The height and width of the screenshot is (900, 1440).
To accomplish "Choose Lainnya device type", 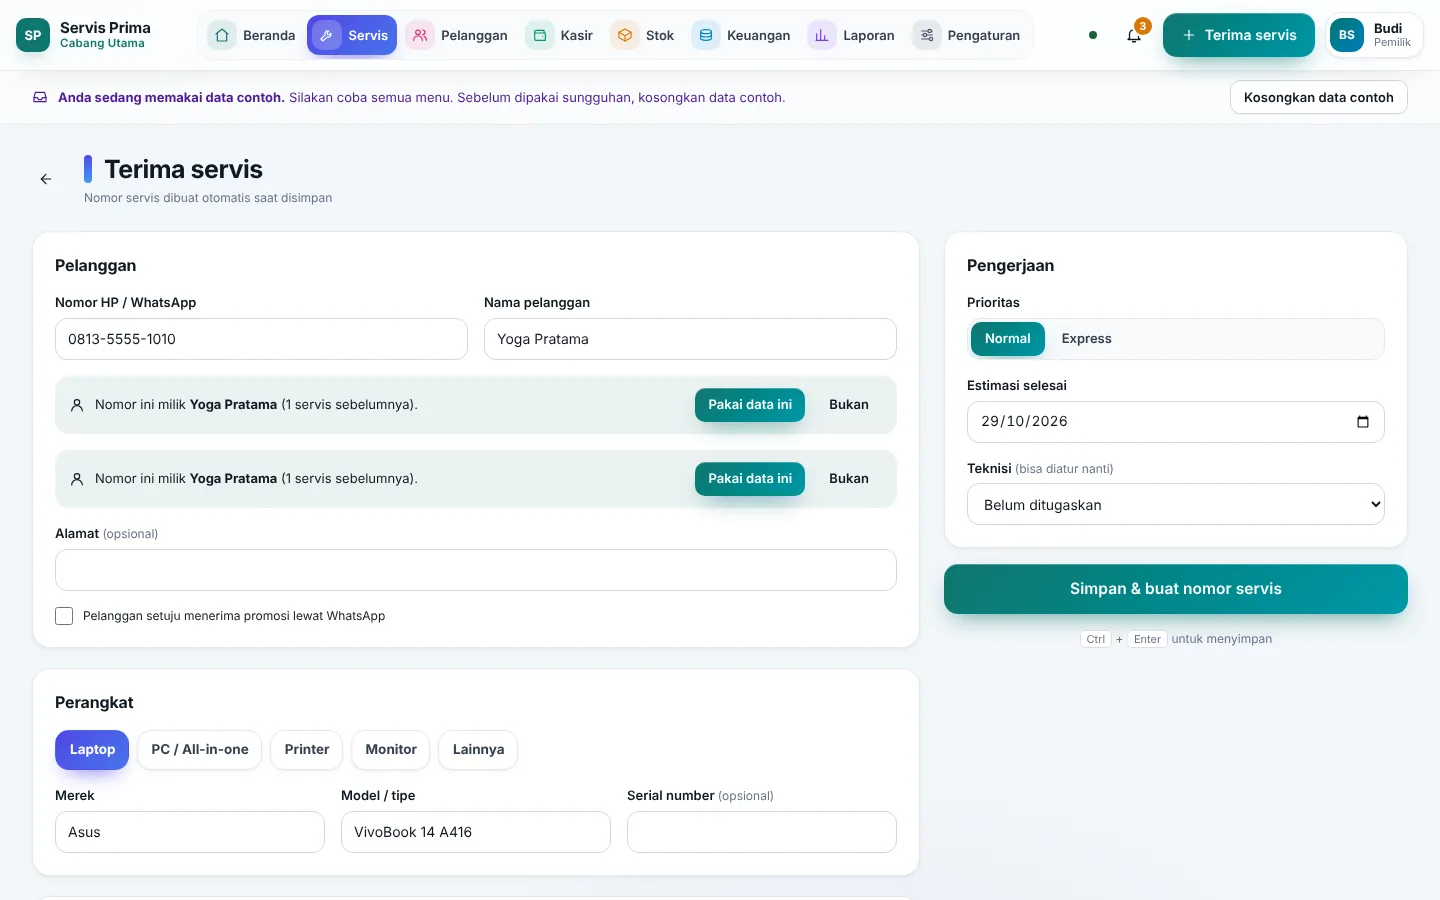I will coord(478,750).
